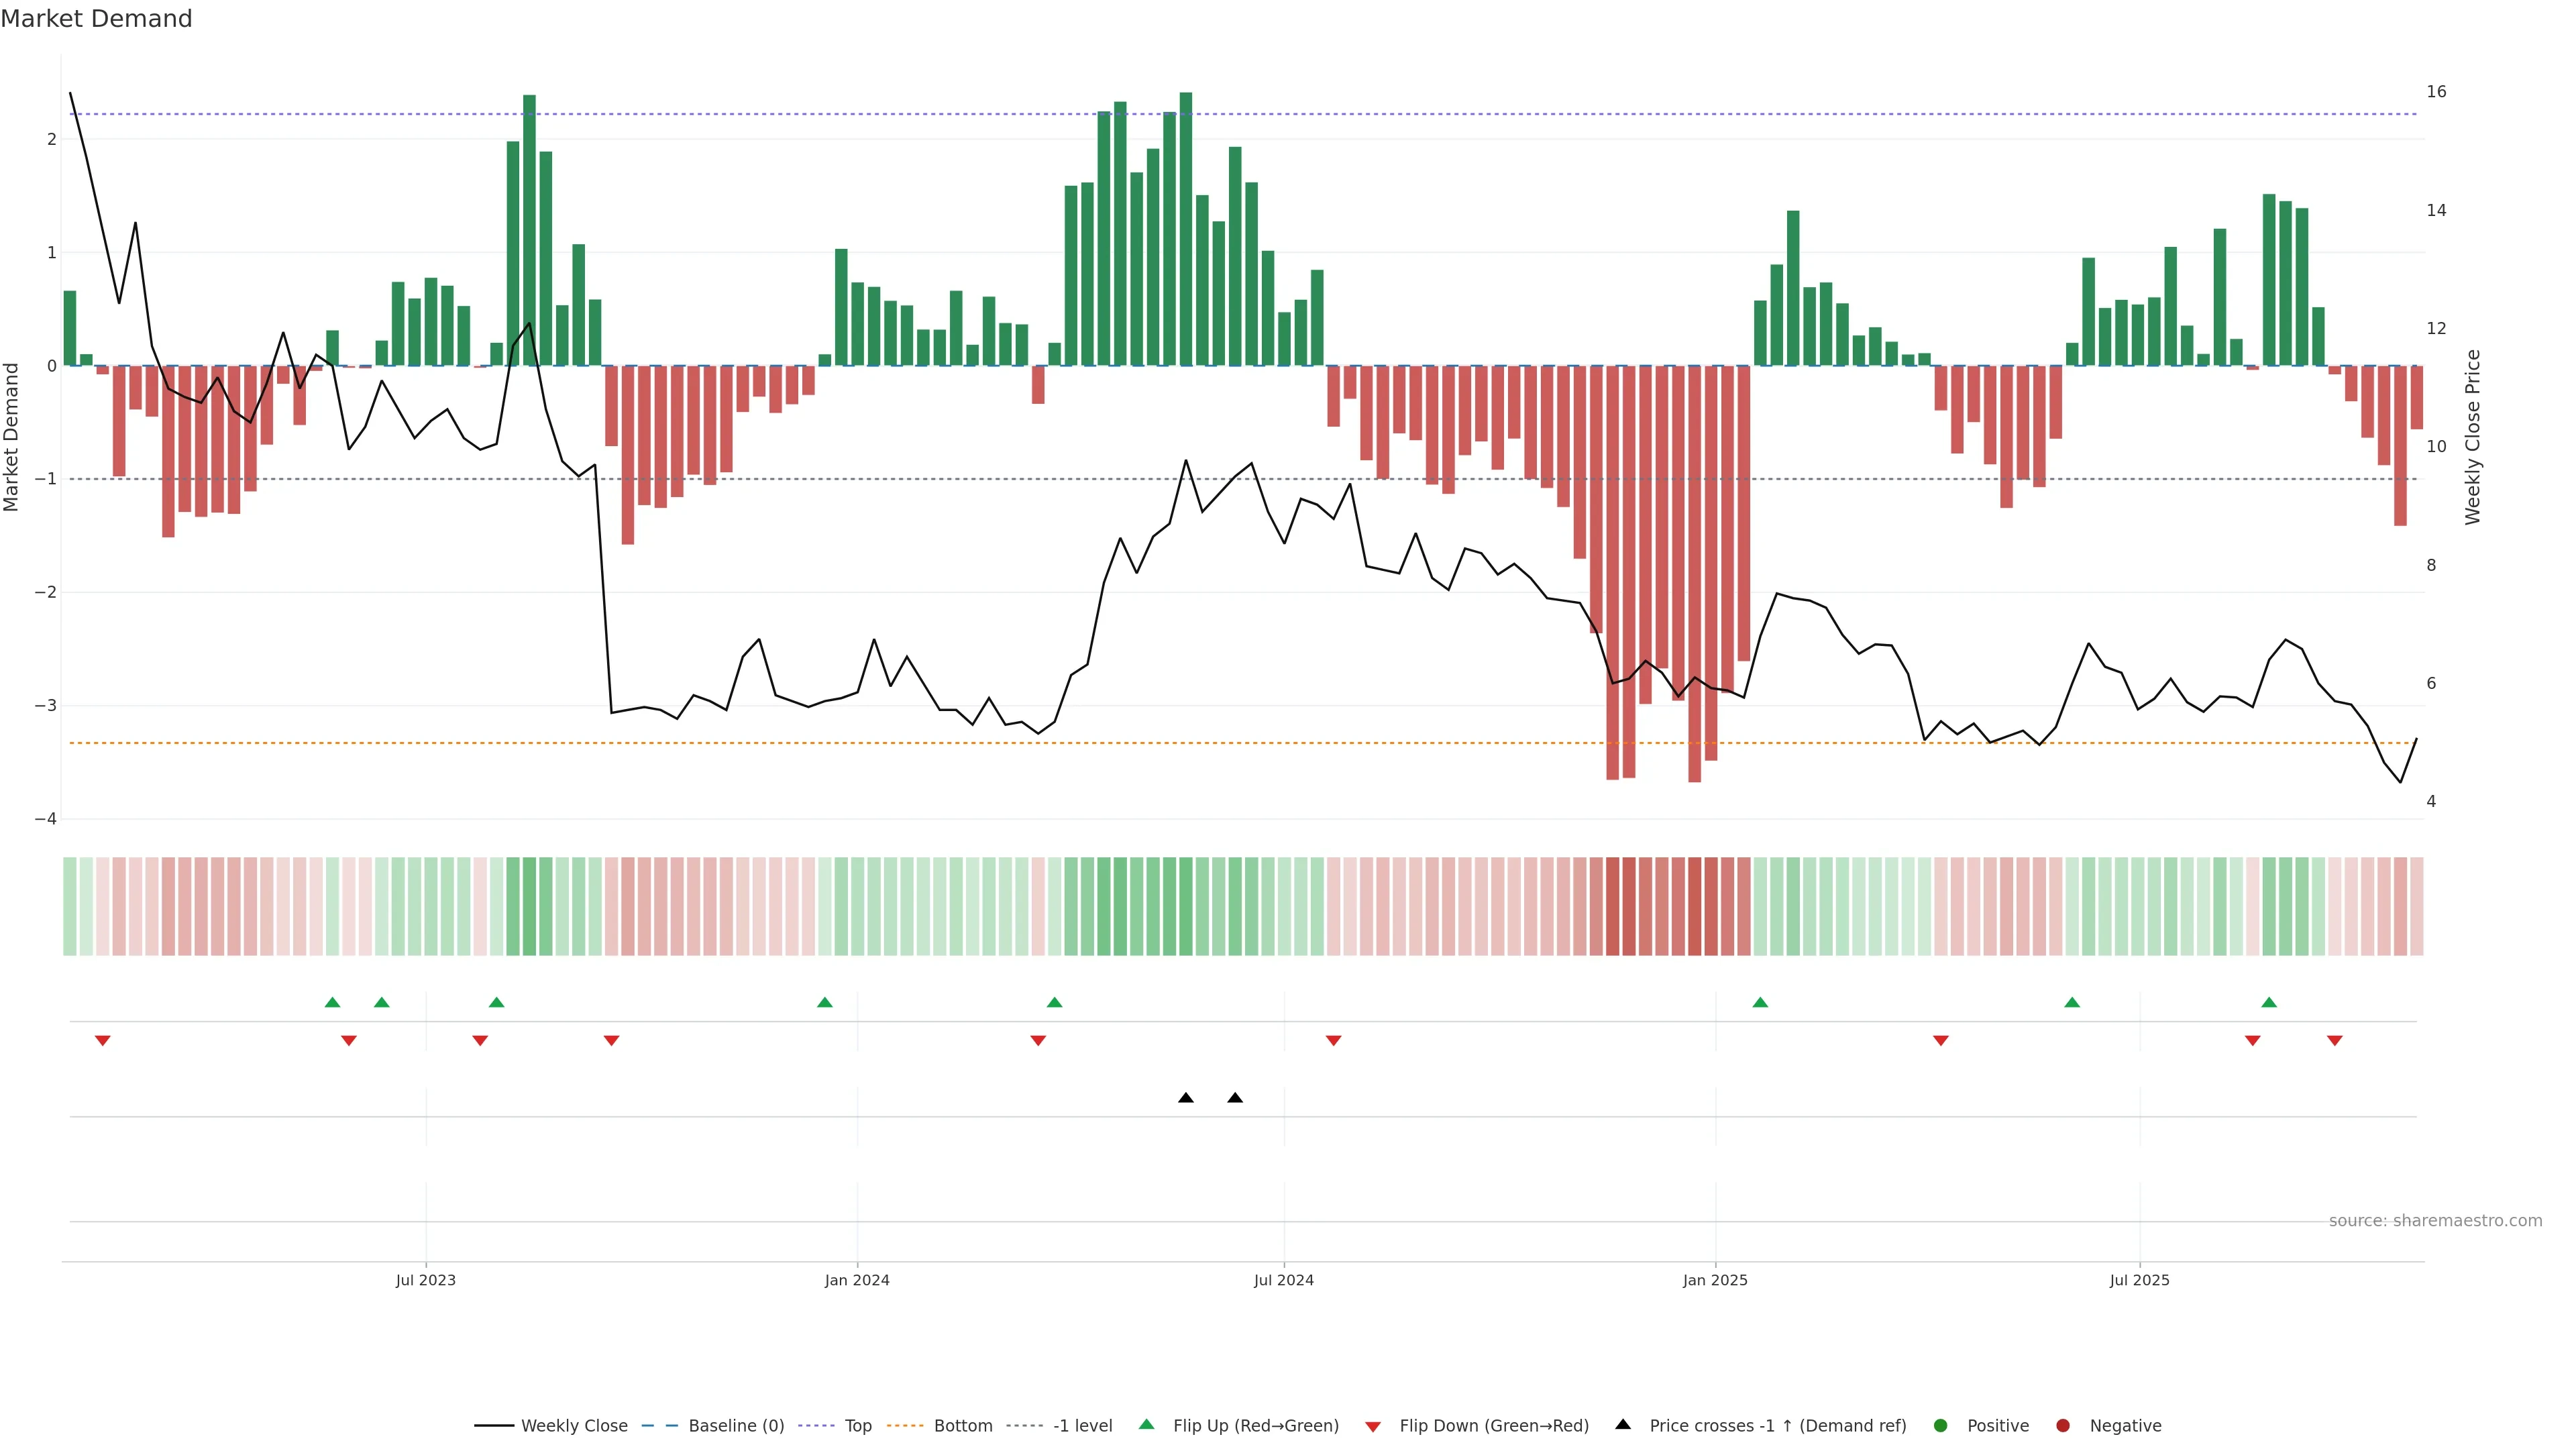The width and height of the screenshot is (2576, 1449).
Task: Click the rightmost red flip-down marker
Action: pos(2335,1041)
